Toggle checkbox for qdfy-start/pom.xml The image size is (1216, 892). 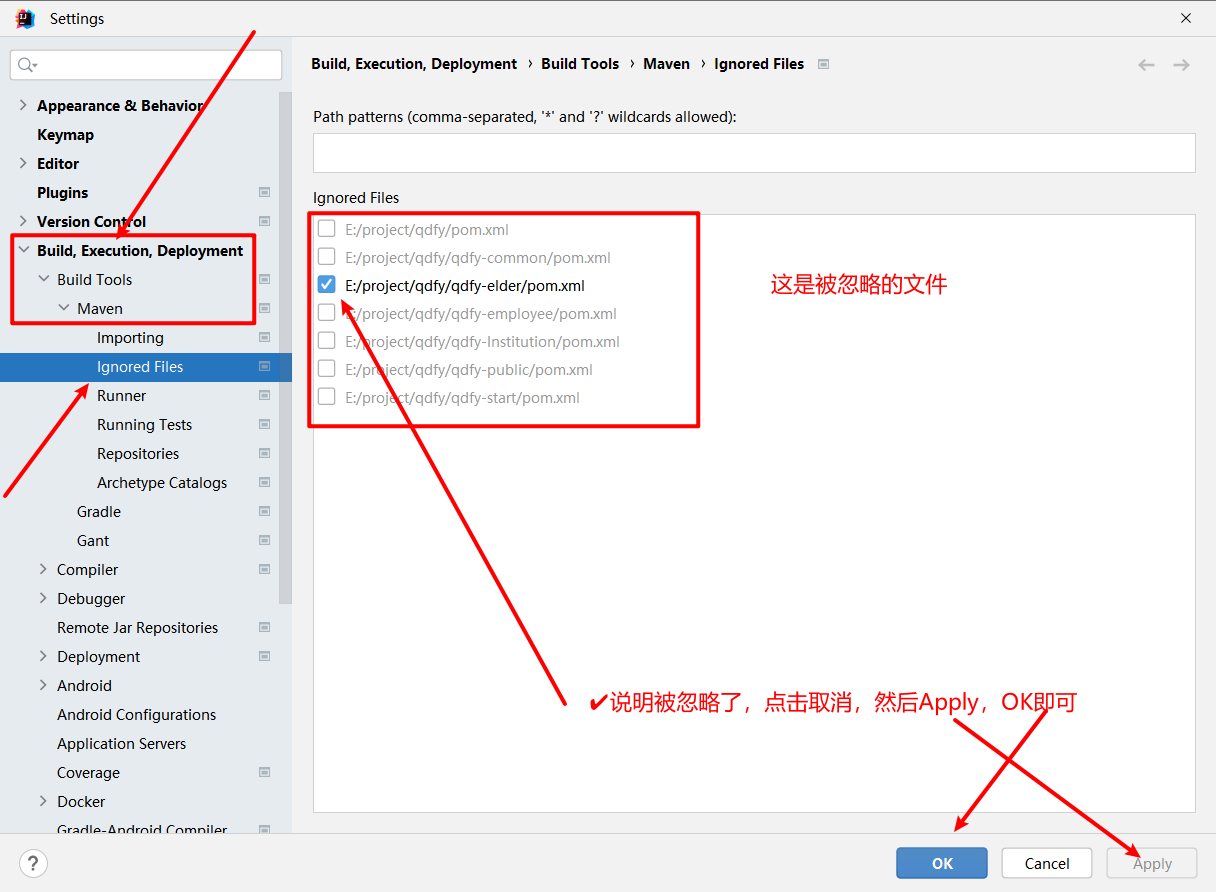(326, 397)
